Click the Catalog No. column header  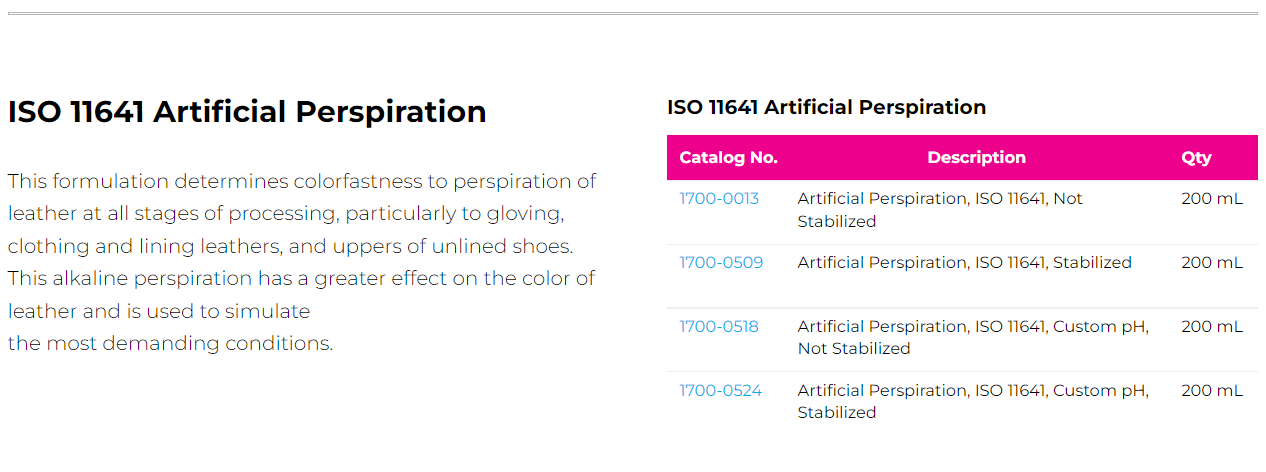[728, 158]
